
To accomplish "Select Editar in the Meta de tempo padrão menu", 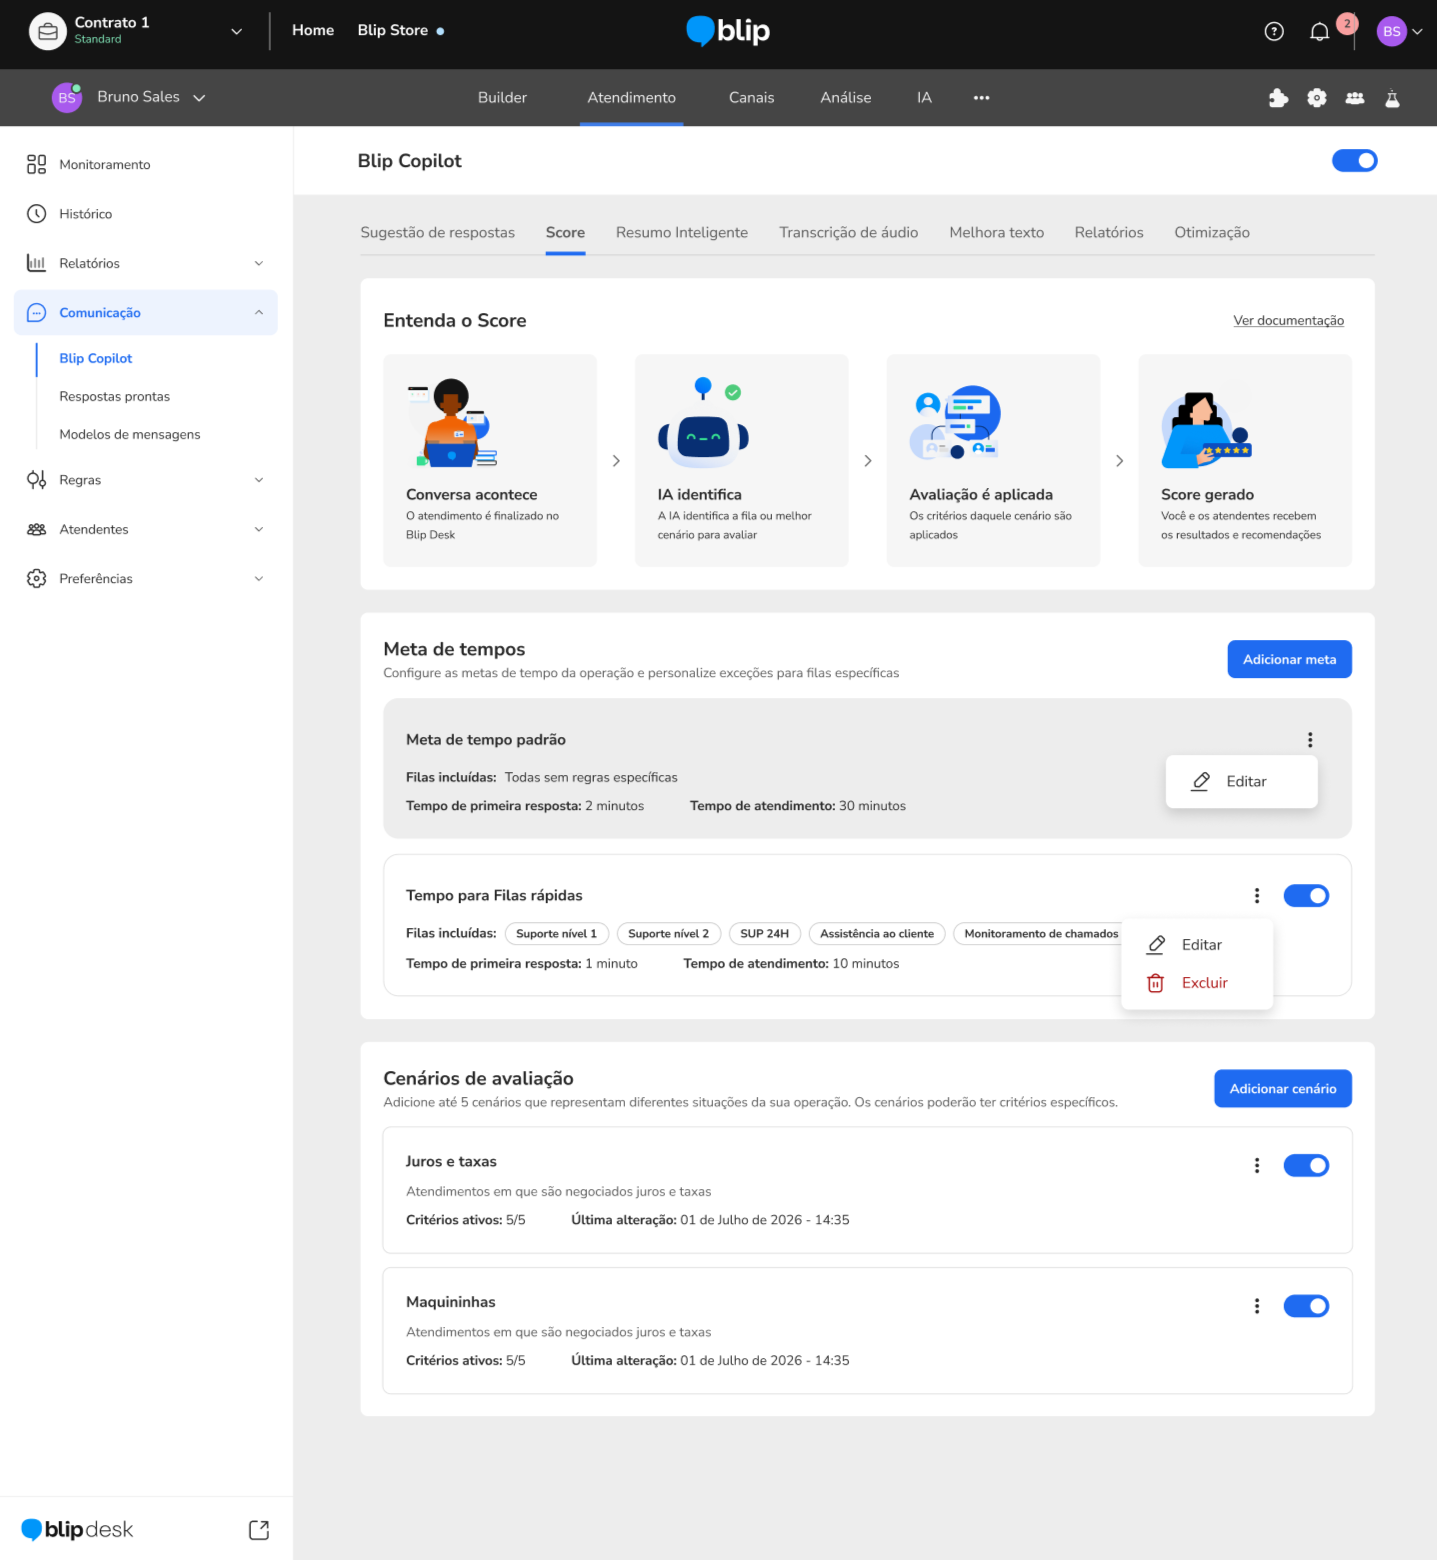I will (x=1242, y=782).
